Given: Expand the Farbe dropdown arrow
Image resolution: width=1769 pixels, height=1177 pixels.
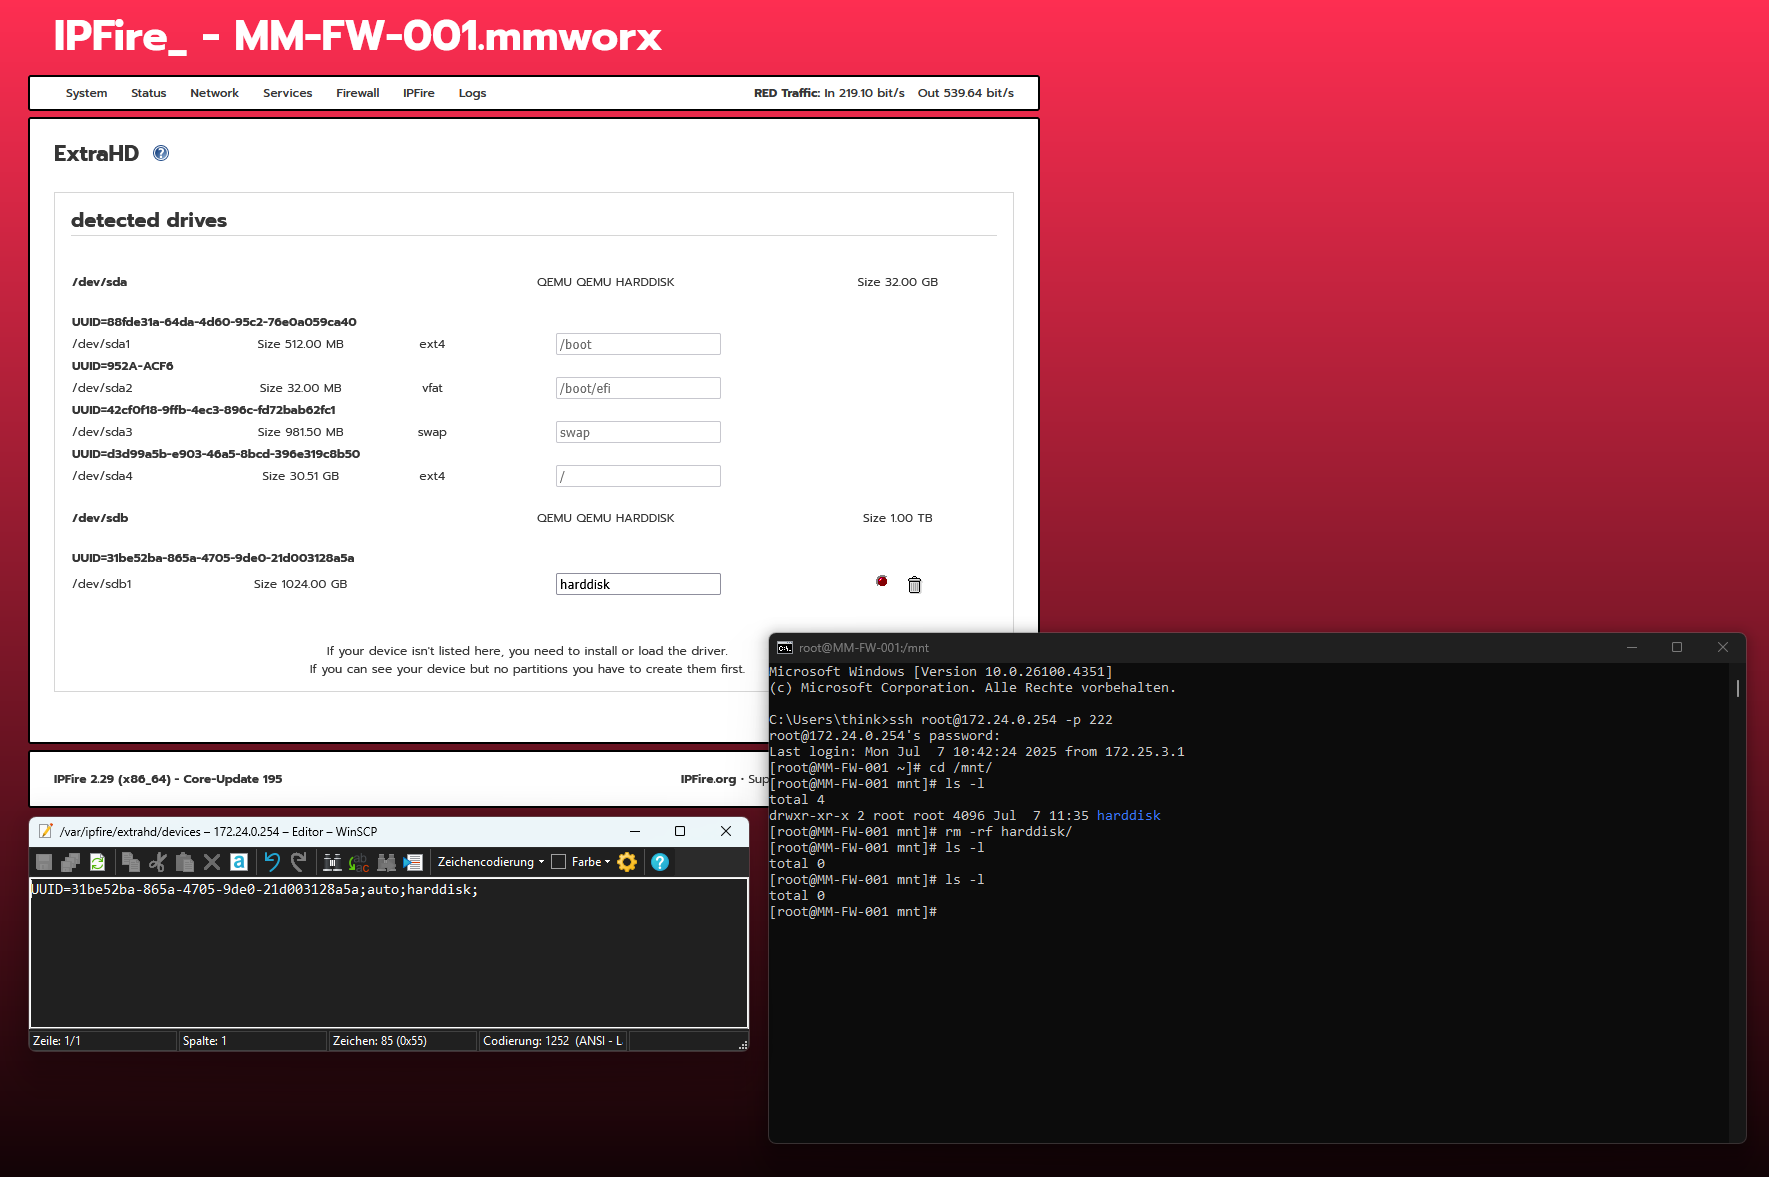Looking at the screenshot, I should (x=607, y=862).
